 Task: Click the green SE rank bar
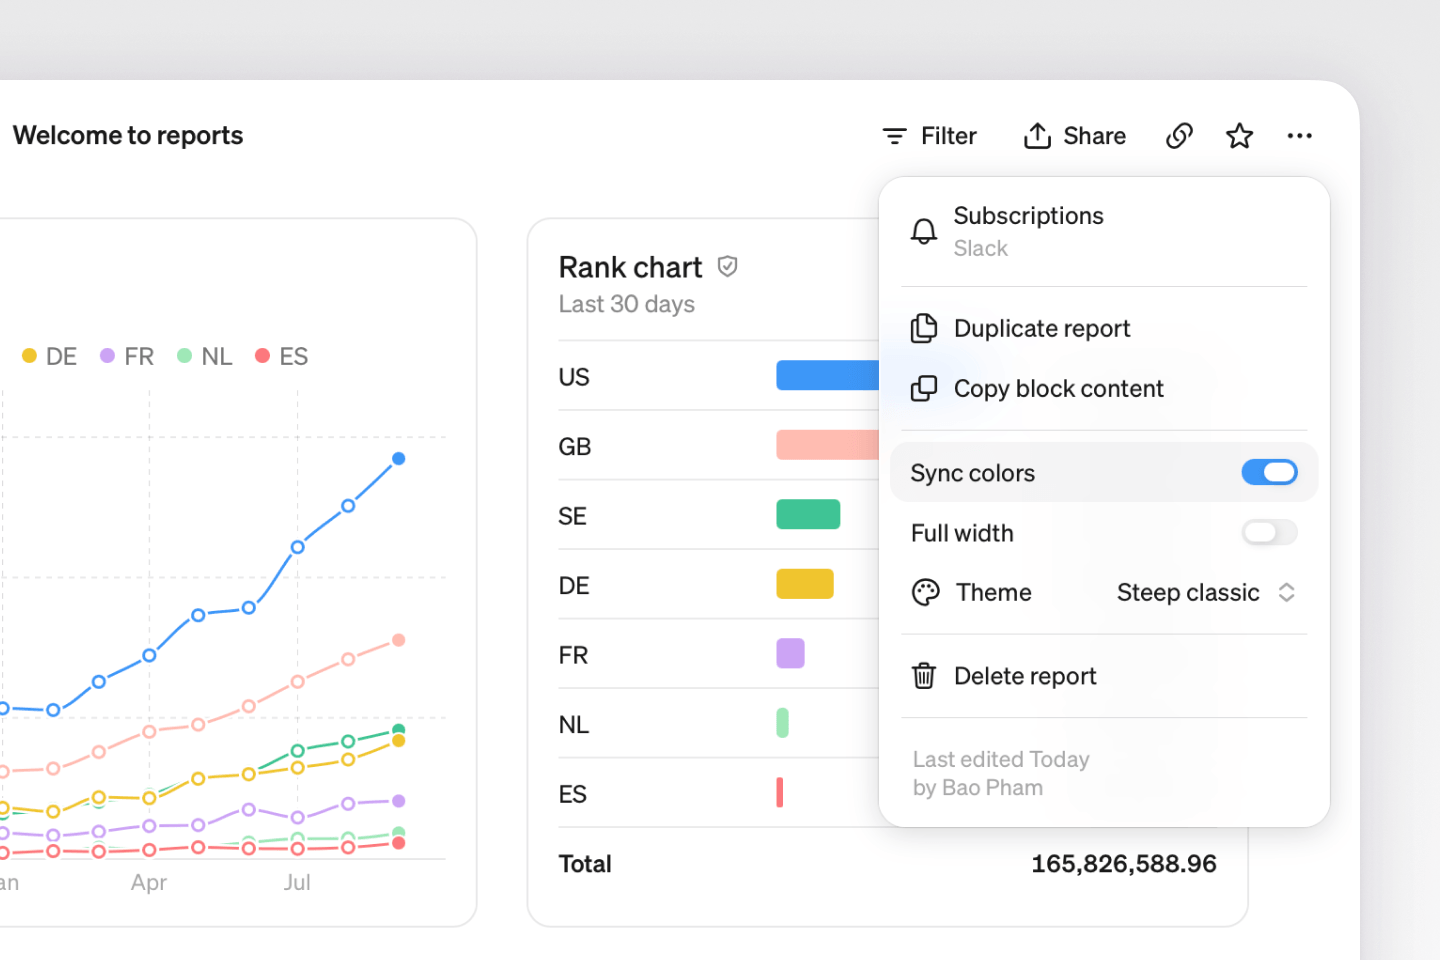coord(808,514)
